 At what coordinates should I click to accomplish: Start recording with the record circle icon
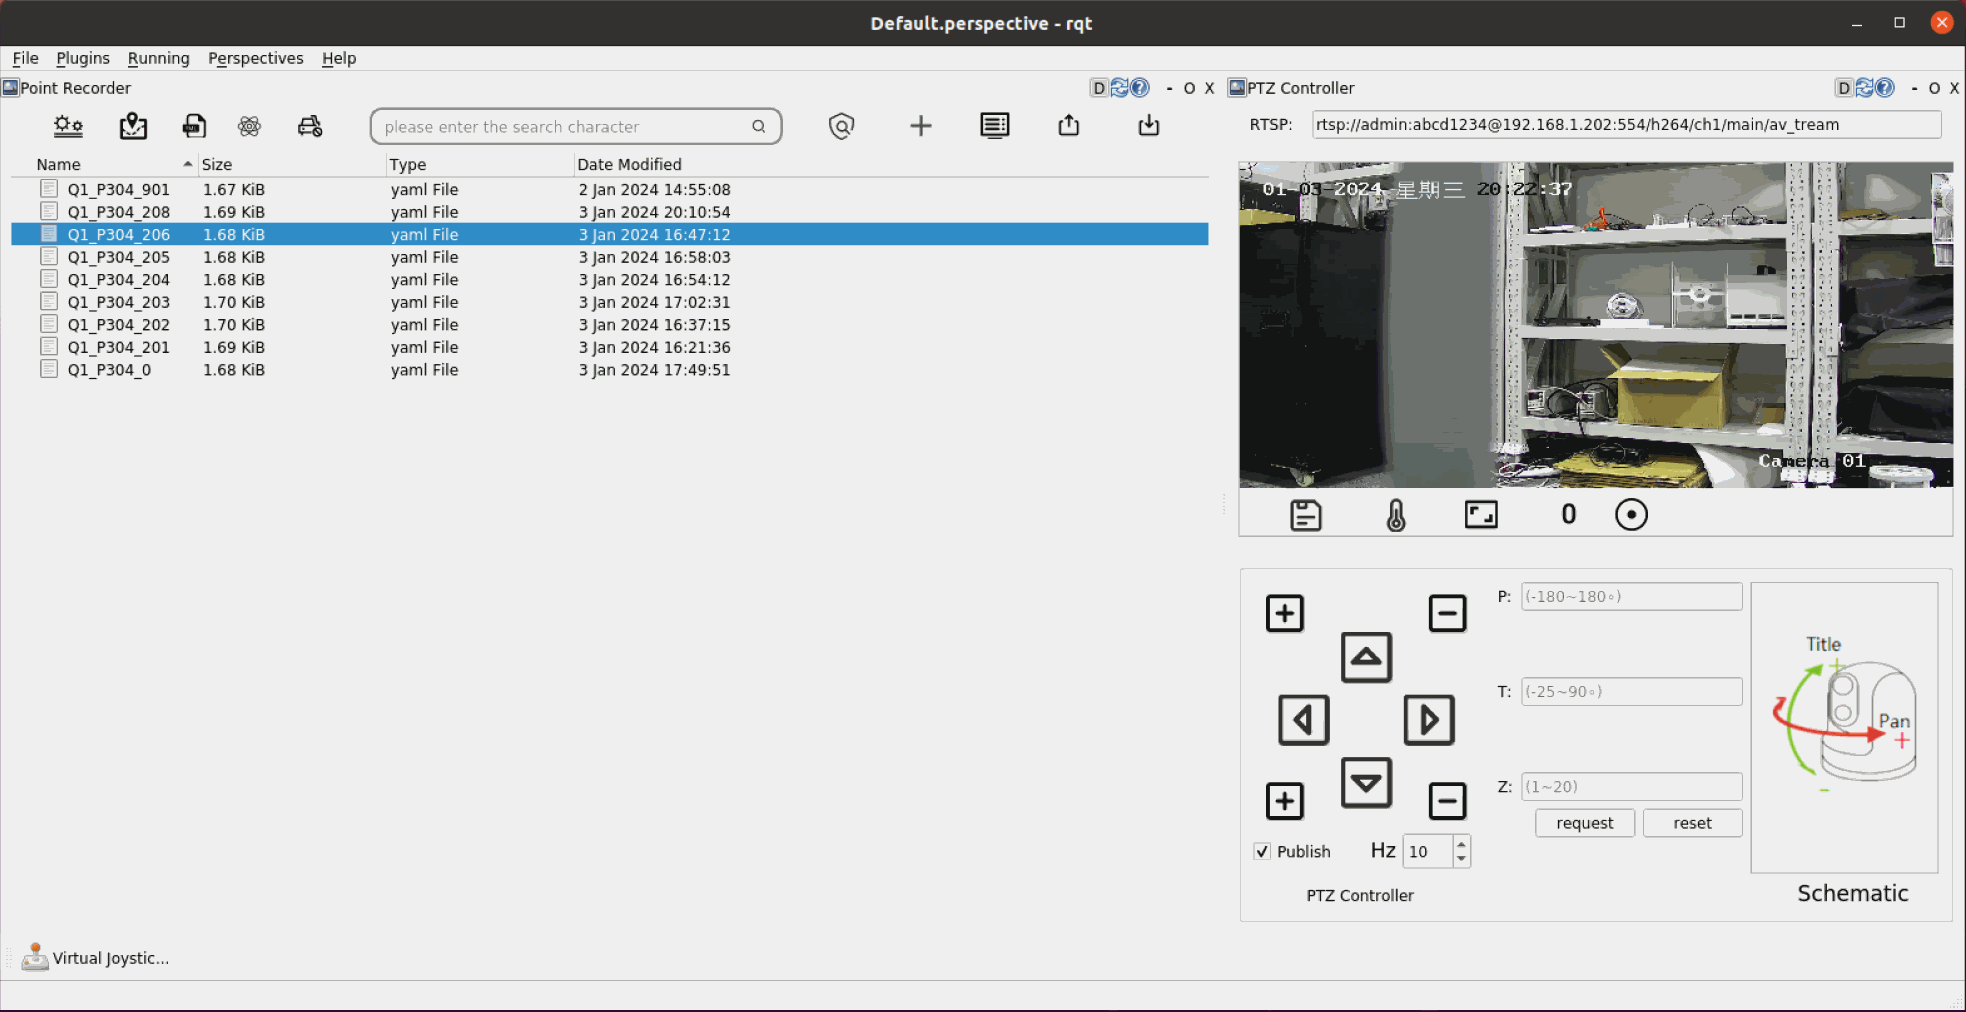[x=1631, y=515]
